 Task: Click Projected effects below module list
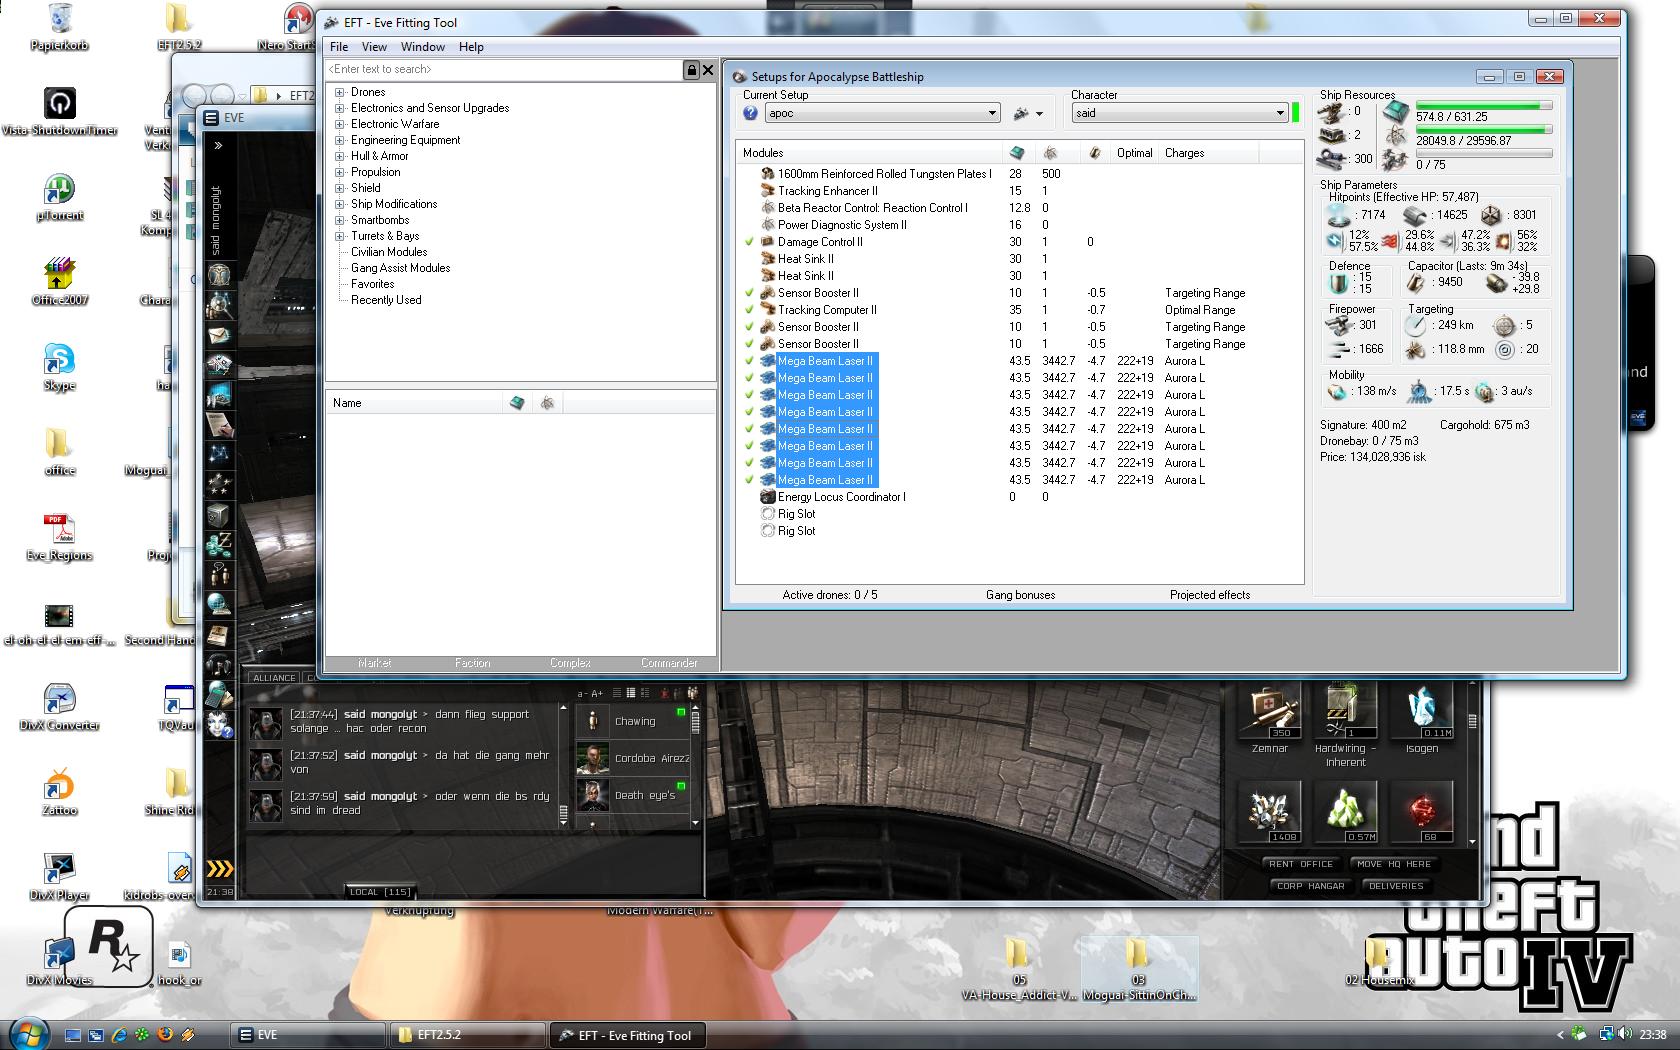1209,595
